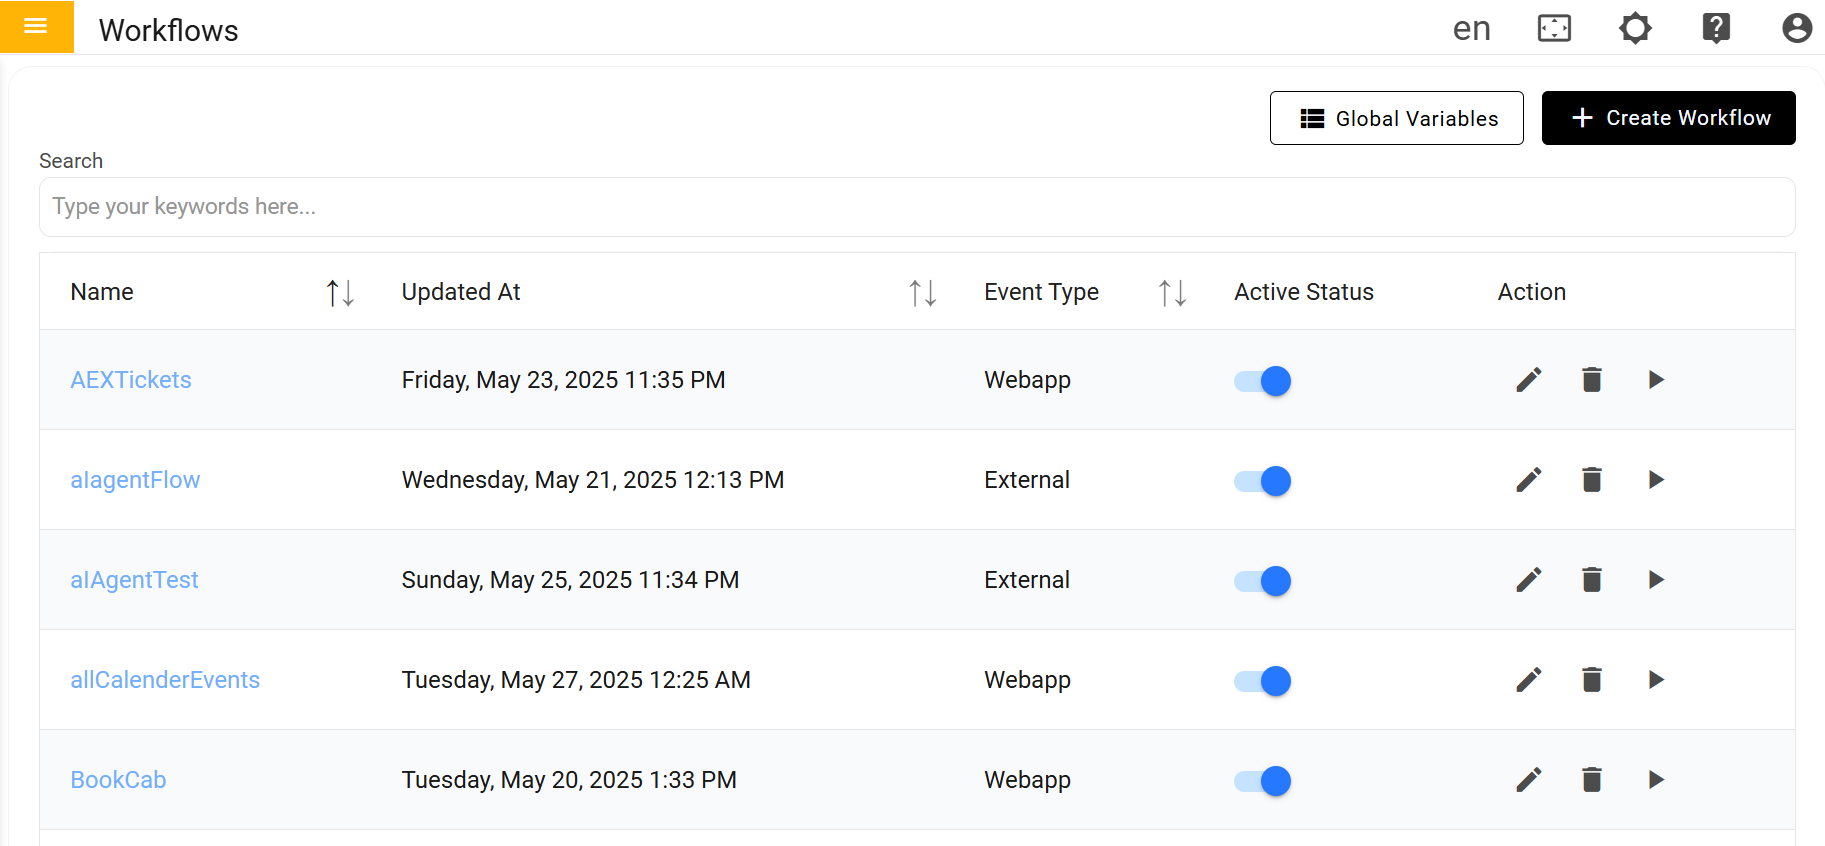Viewport: 1825px width, 846px height.
Task: Toggle active status for allCalenderEvents
Action: coord(1263,681)
